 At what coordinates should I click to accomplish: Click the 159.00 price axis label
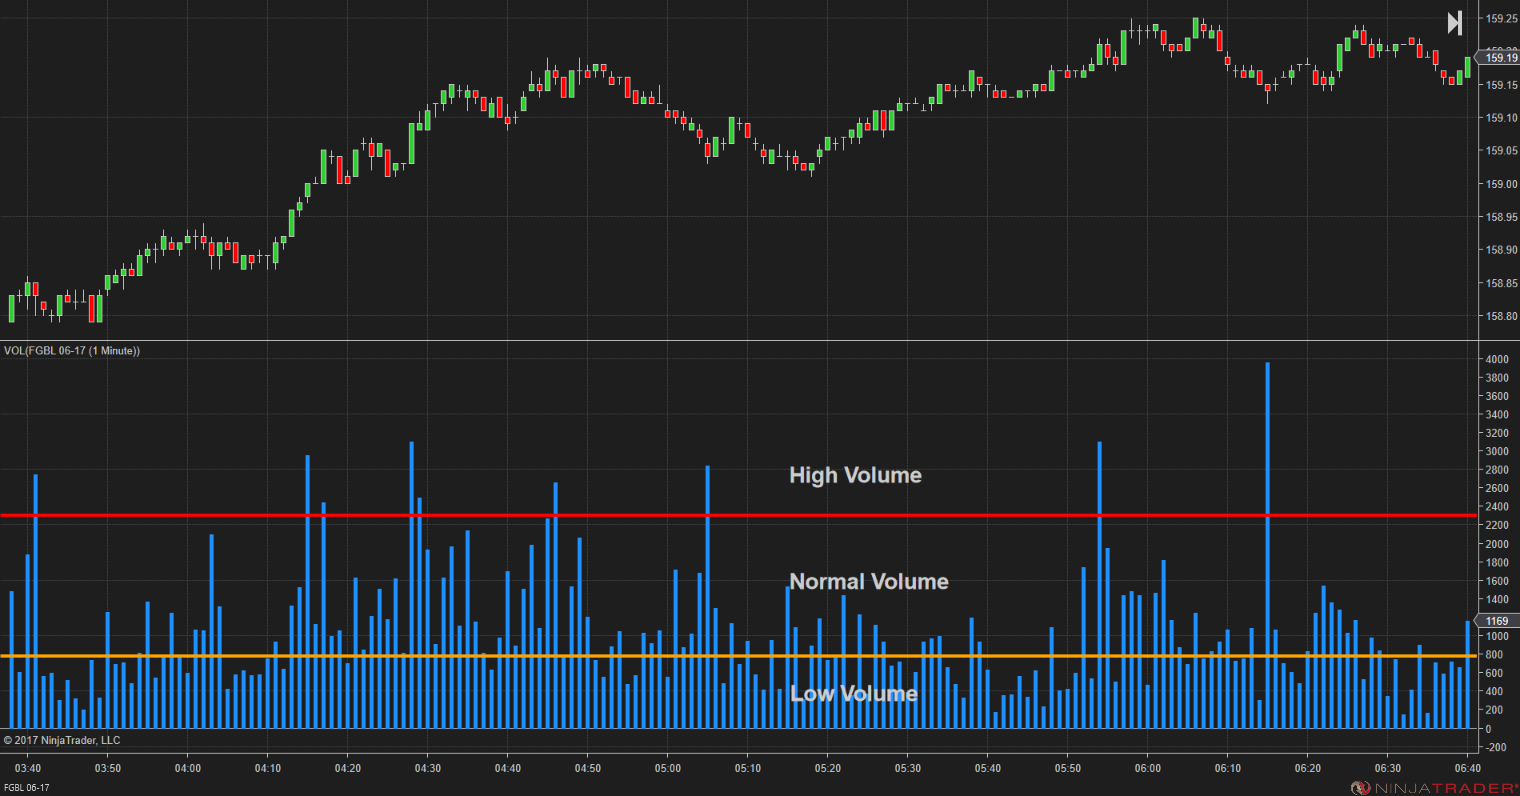pyautogui.click(x=1501, y=184)
